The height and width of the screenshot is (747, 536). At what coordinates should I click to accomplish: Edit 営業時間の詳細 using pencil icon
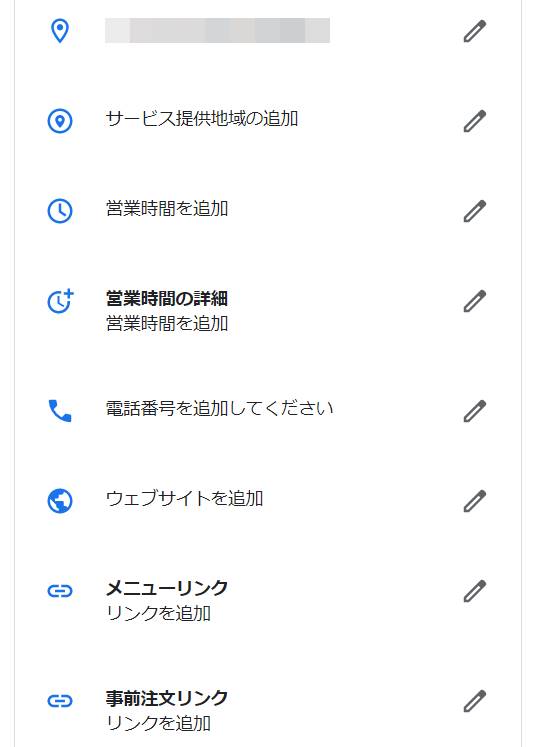(475, 301)
